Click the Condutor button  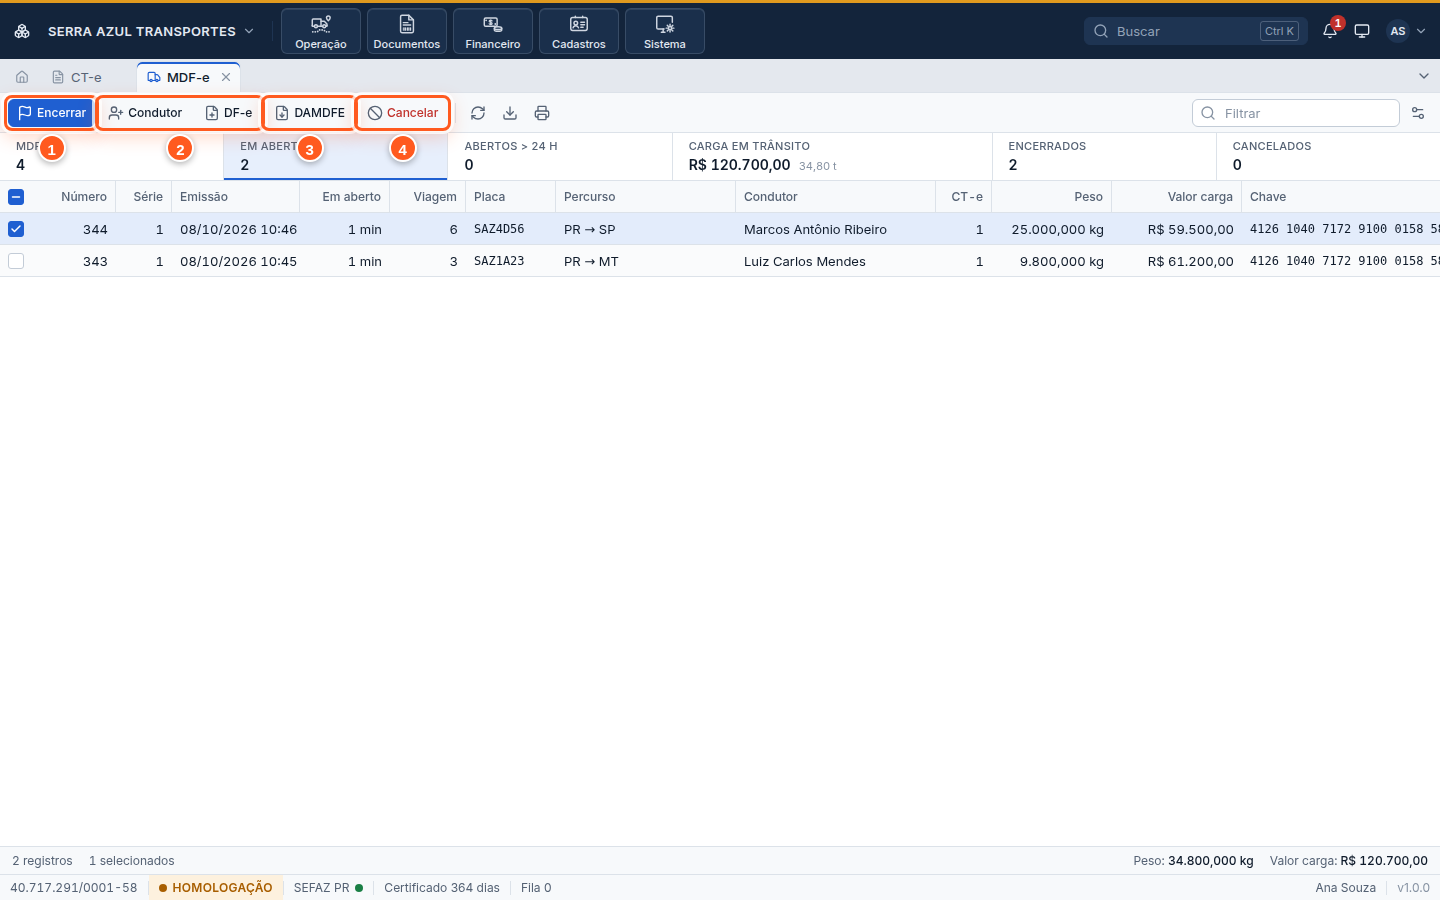tap(145, 113)
